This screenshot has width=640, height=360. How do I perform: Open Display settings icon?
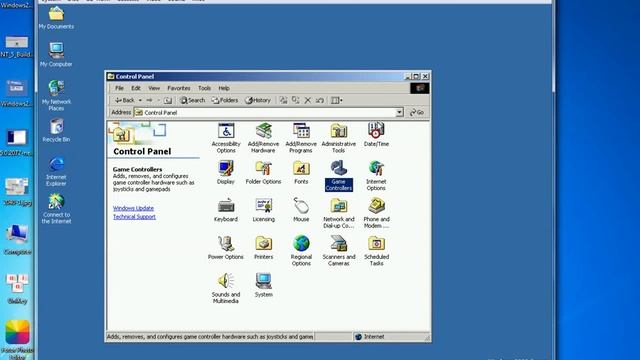pos(226,172)
